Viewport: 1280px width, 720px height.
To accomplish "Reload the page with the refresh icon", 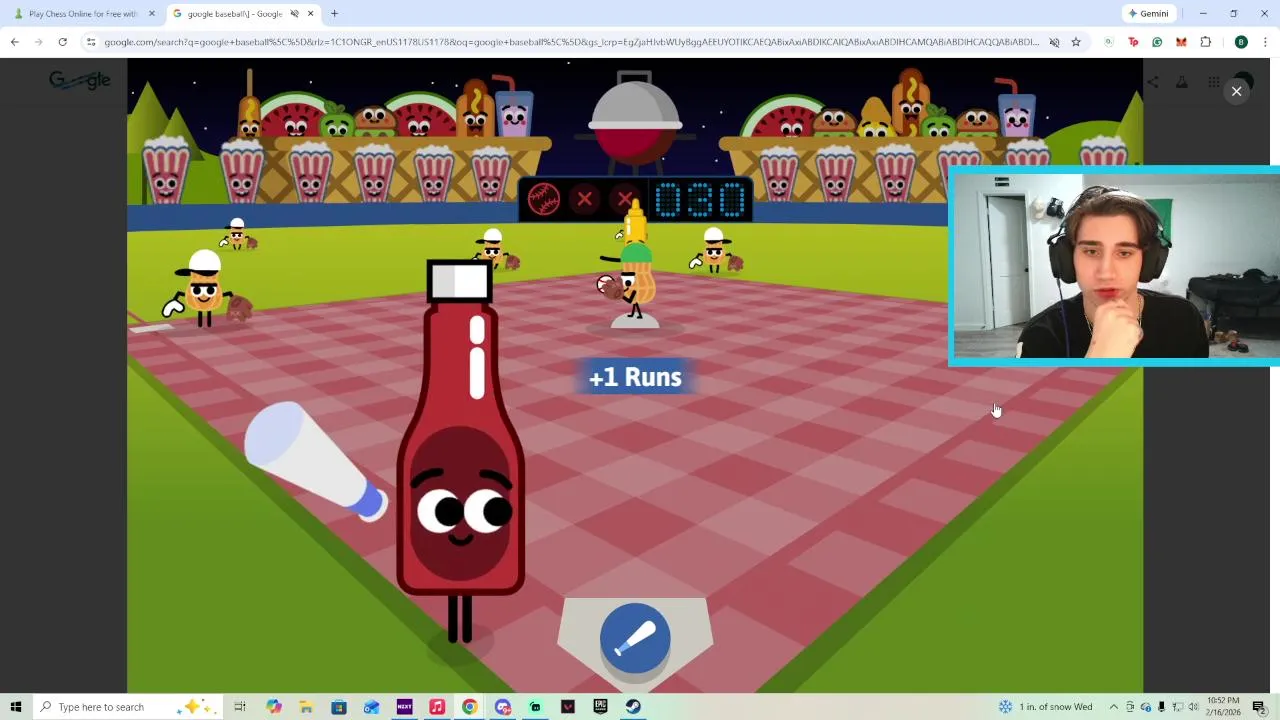I will click(x=62, y=42).
